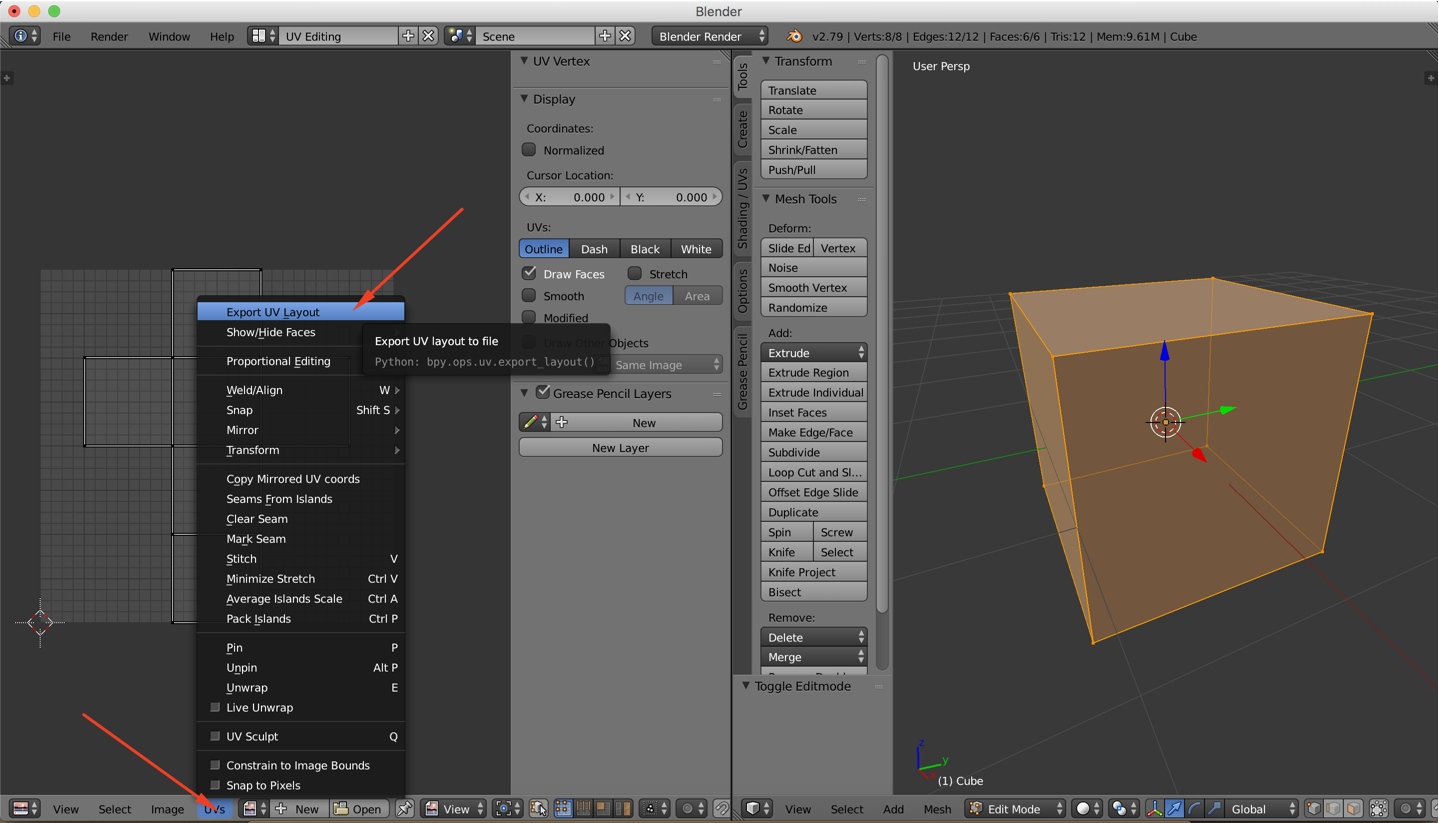The width and height of the screenshot is (1439, 823).
Task: Click the image browse icon beside New
Action: click(x=255, y=808)
